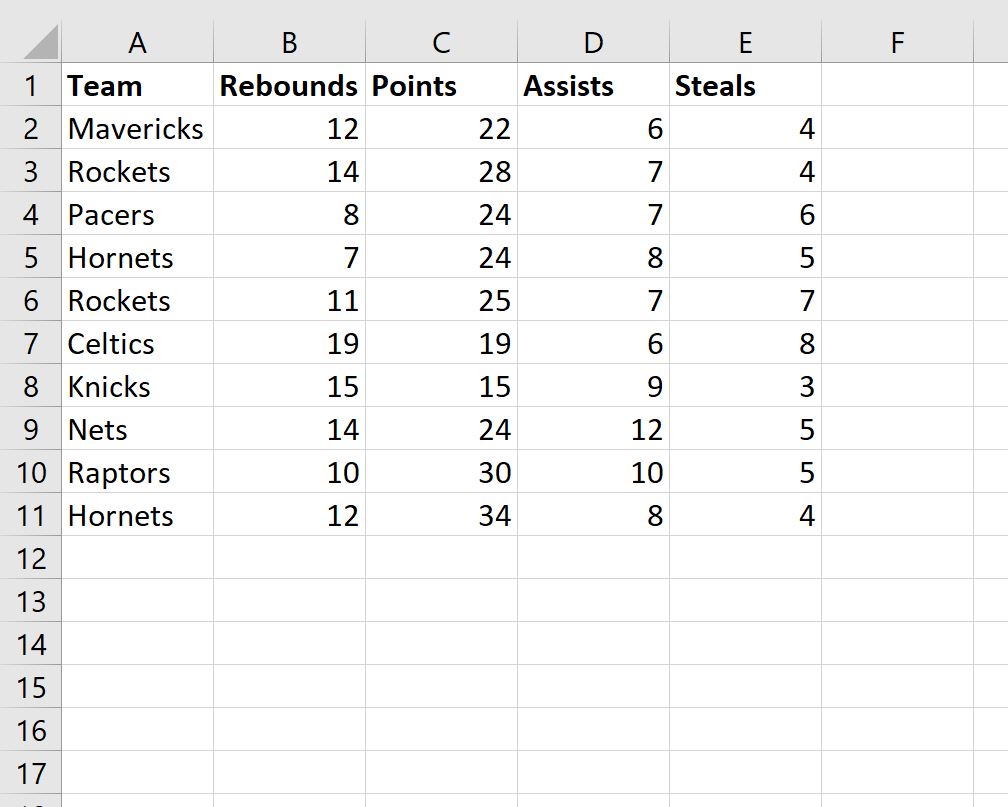Click the Select All corner triangle
The height and width of the screenshot is (807, 1008).
[x=40, y=42]
